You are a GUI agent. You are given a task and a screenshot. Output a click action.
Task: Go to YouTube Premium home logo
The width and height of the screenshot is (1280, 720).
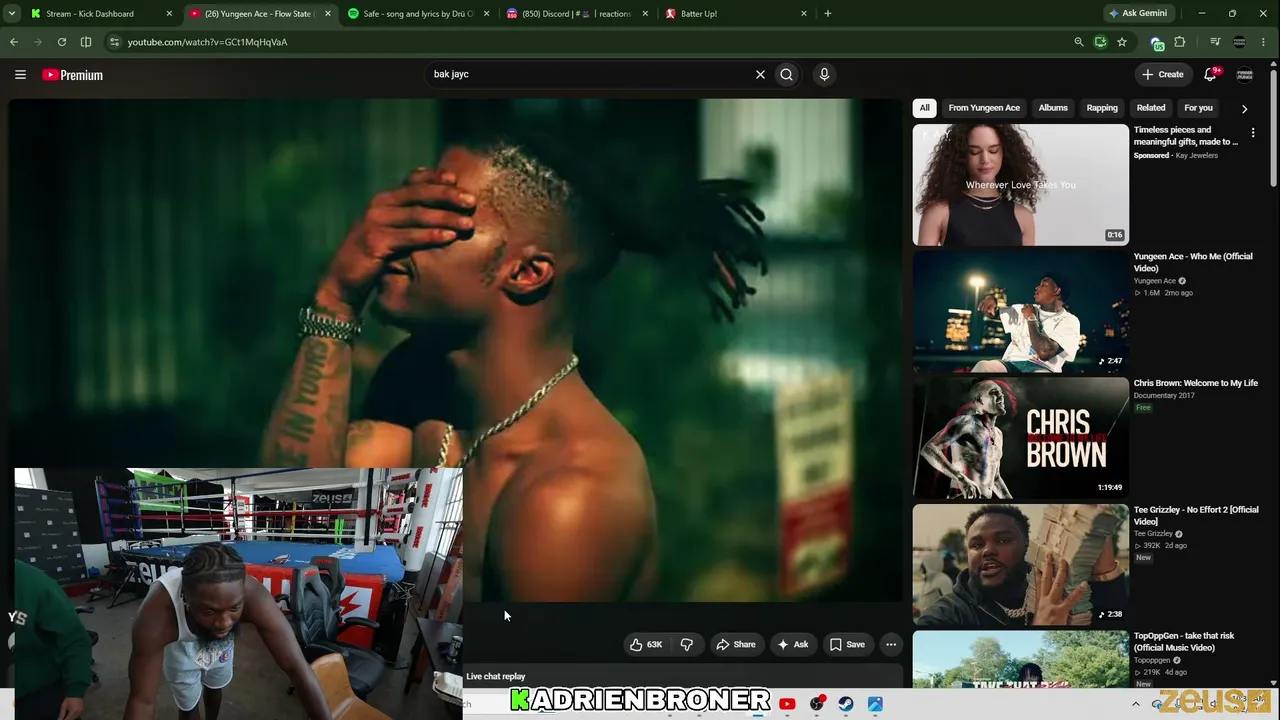72,75
